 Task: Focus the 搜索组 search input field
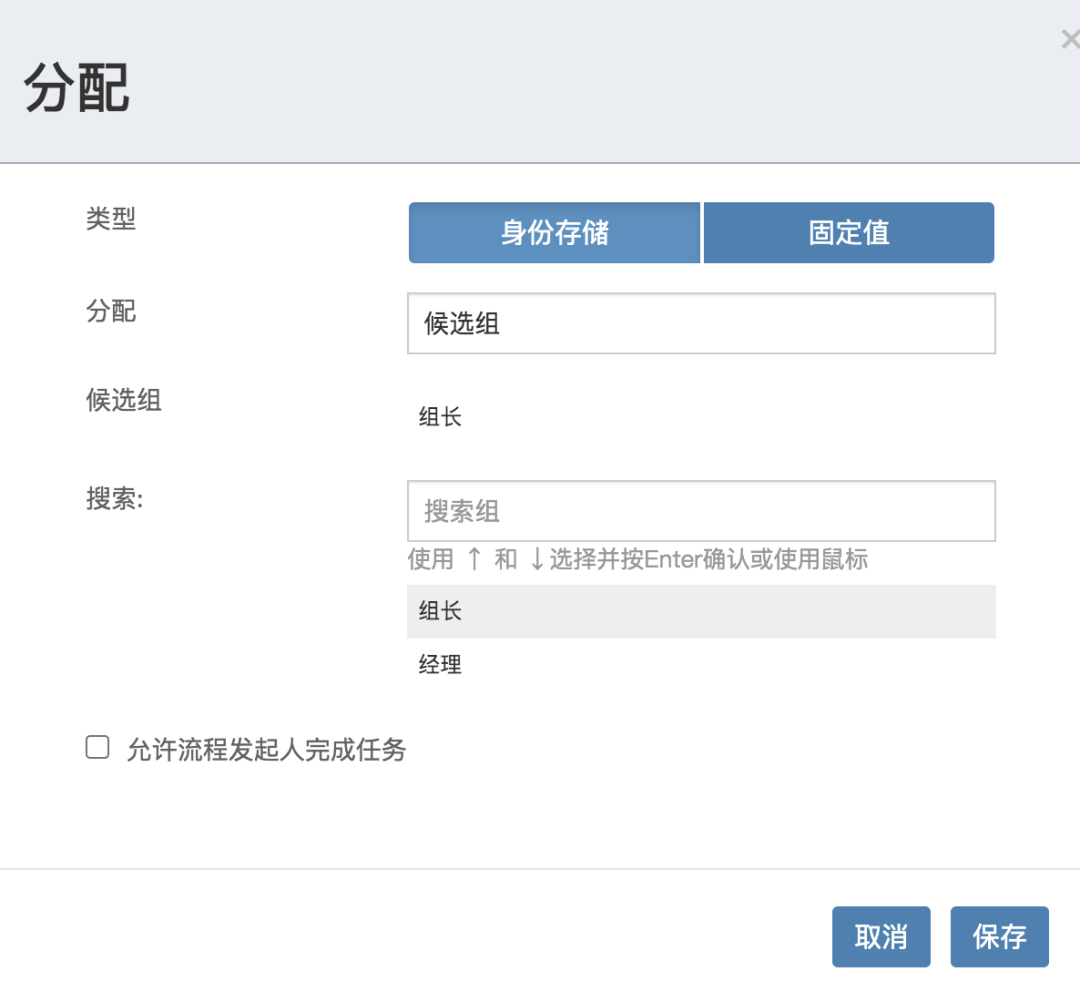(701, 511)
